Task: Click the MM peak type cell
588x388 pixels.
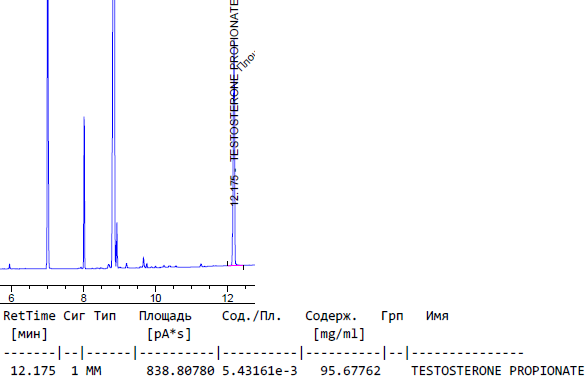Action: click(94, 371)
